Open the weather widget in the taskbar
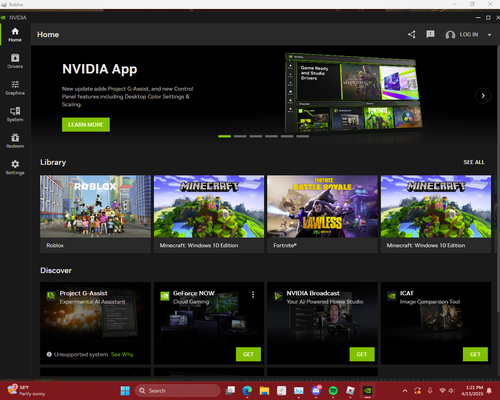 pyautogui.click(x=26, y=391)
